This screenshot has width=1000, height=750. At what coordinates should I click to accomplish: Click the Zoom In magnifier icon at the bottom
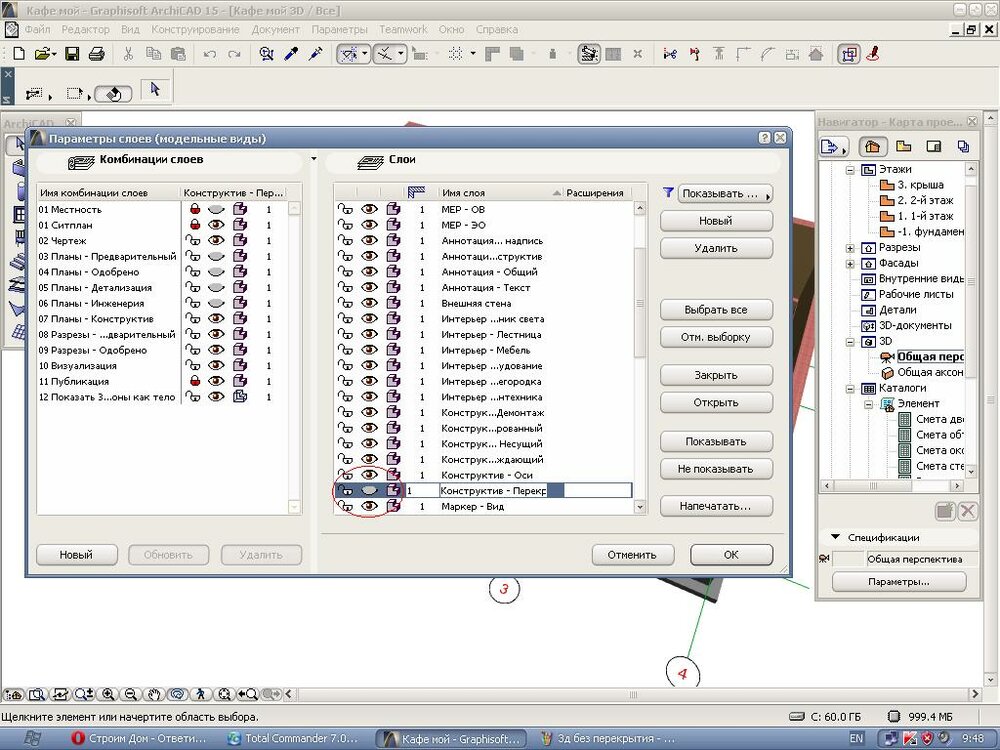point(106,694)
